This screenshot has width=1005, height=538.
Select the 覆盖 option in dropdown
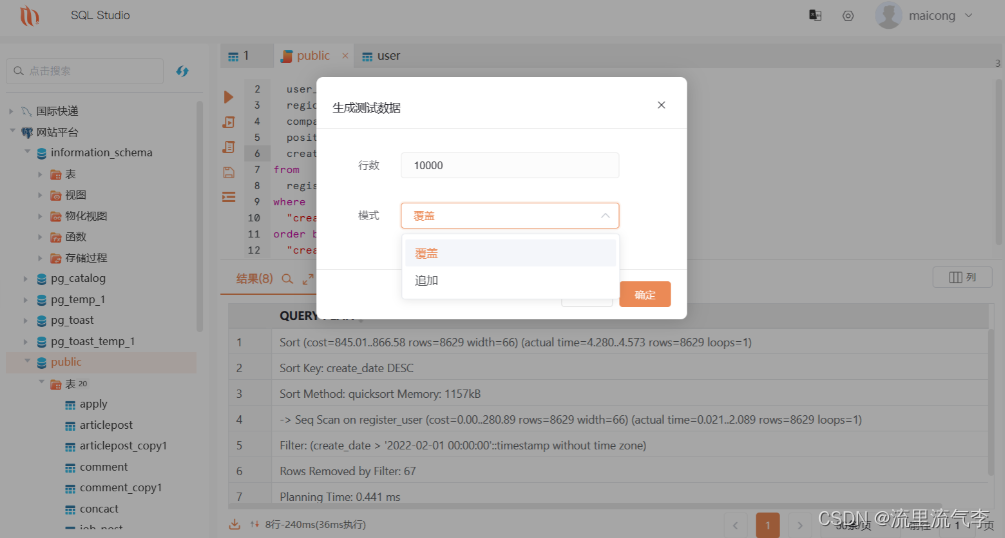click(510, 253)
